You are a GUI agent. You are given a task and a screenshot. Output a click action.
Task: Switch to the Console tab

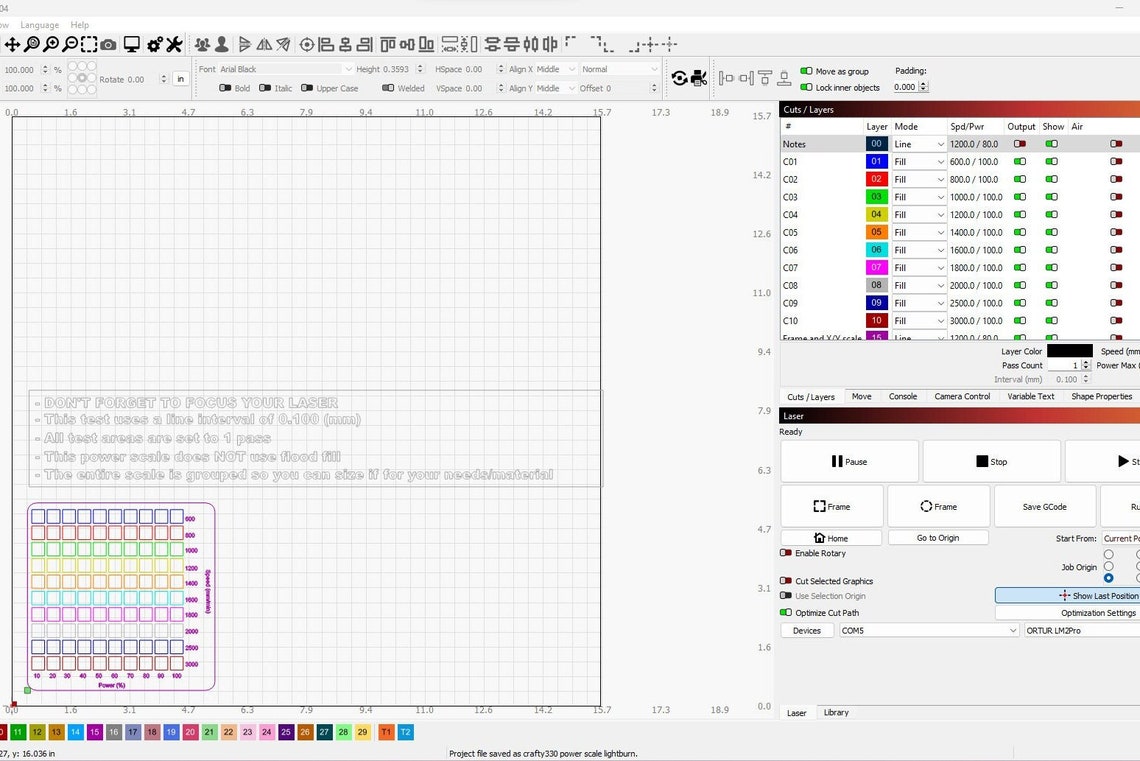902,396
